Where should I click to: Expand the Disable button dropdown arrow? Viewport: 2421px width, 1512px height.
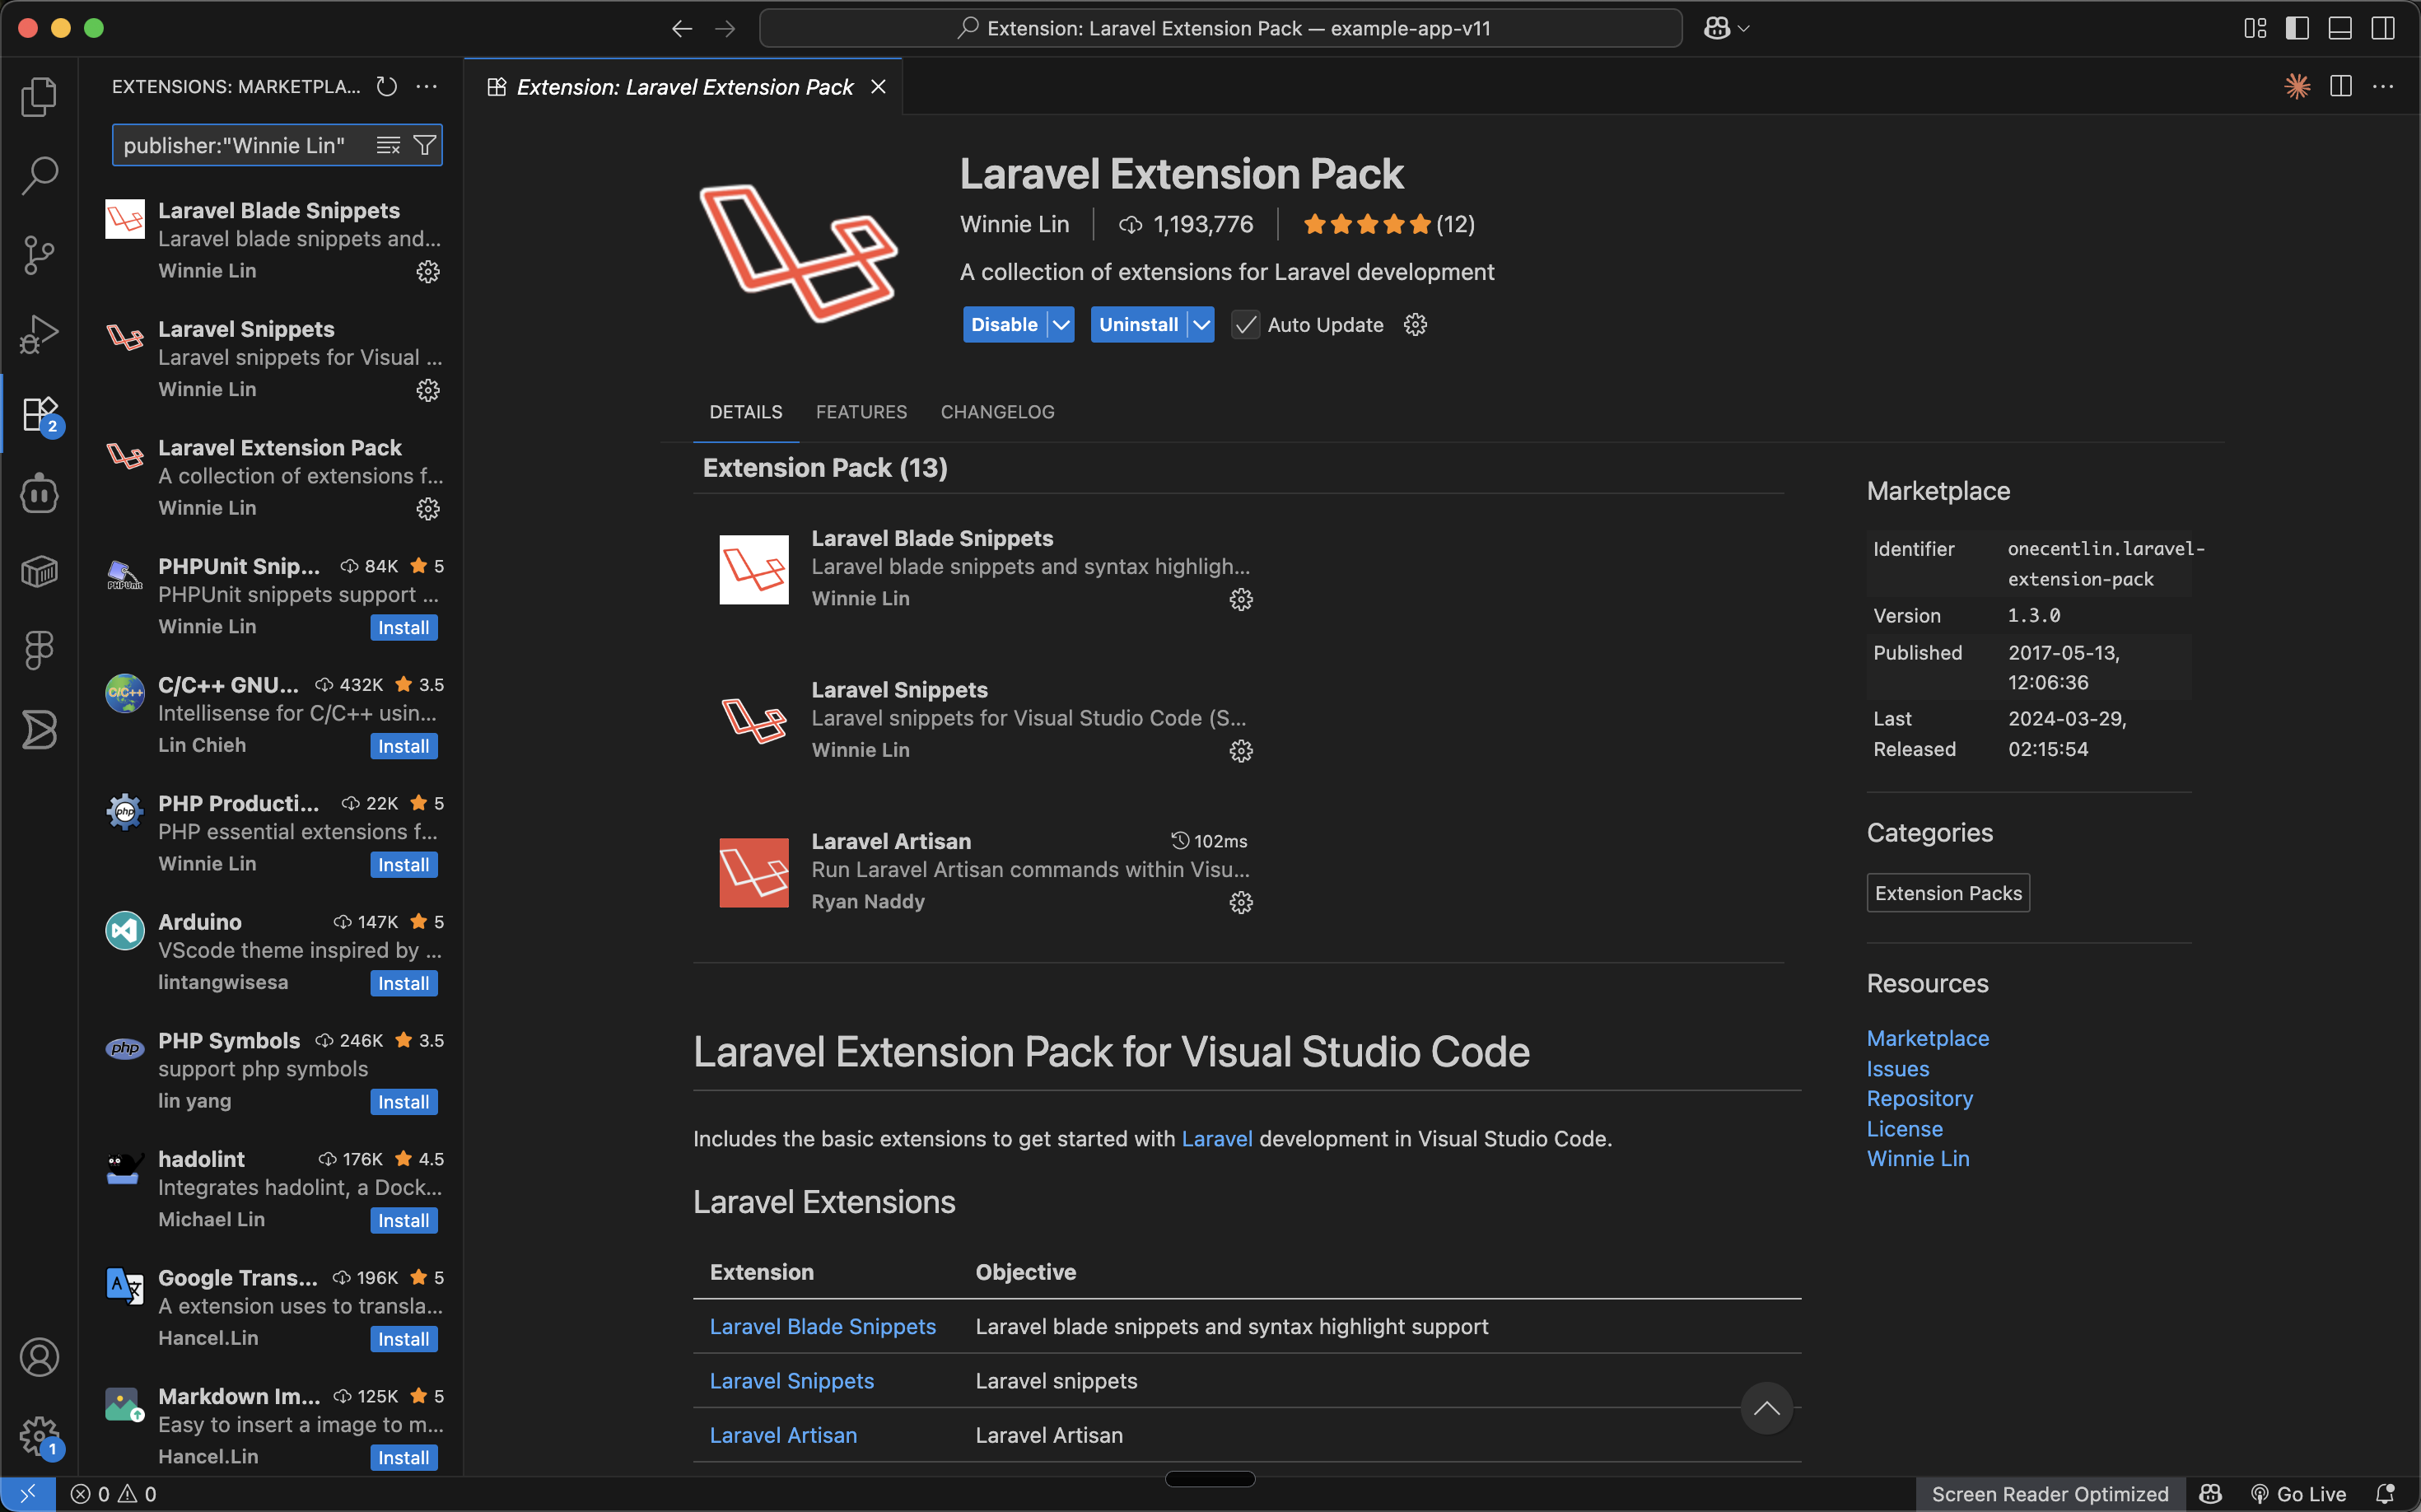1061,325
